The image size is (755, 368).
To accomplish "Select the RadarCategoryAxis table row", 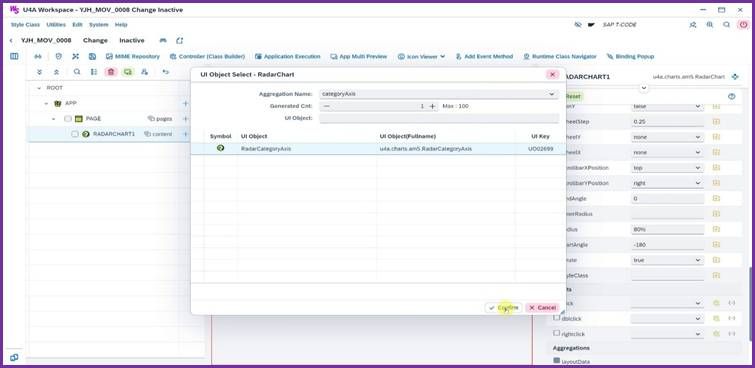I will [x=378, y=149].
